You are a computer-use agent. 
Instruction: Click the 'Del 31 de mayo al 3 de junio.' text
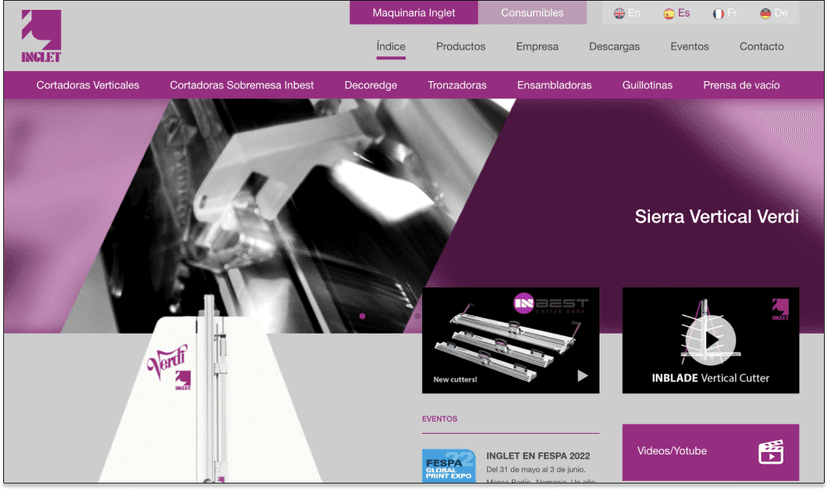coord(536,469)
